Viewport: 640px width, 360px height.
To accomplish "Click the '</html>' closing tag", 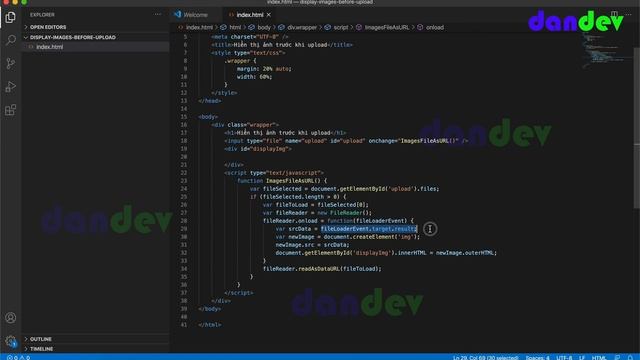I will (x=210, y=325).
